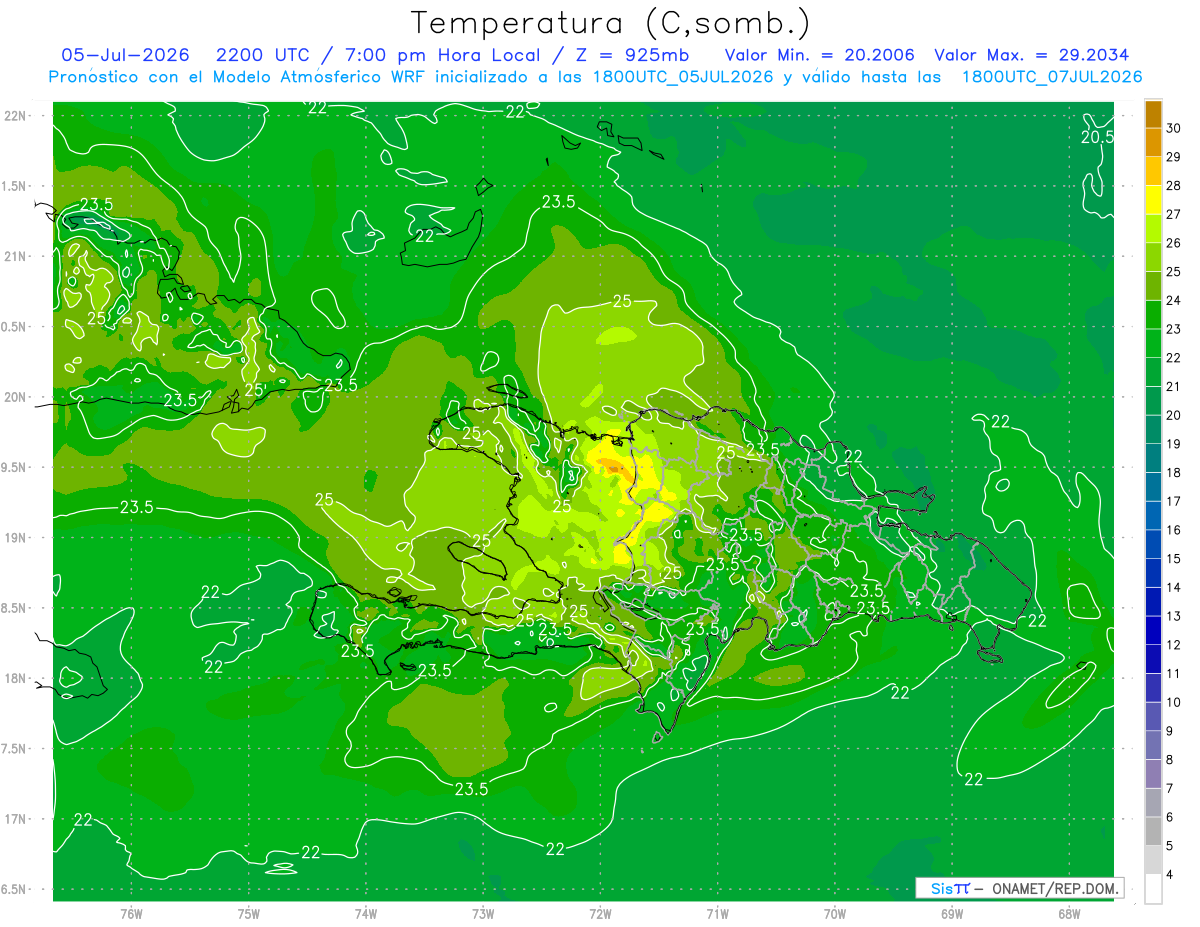Click the "74W" longitude axis label

(366, 914)
